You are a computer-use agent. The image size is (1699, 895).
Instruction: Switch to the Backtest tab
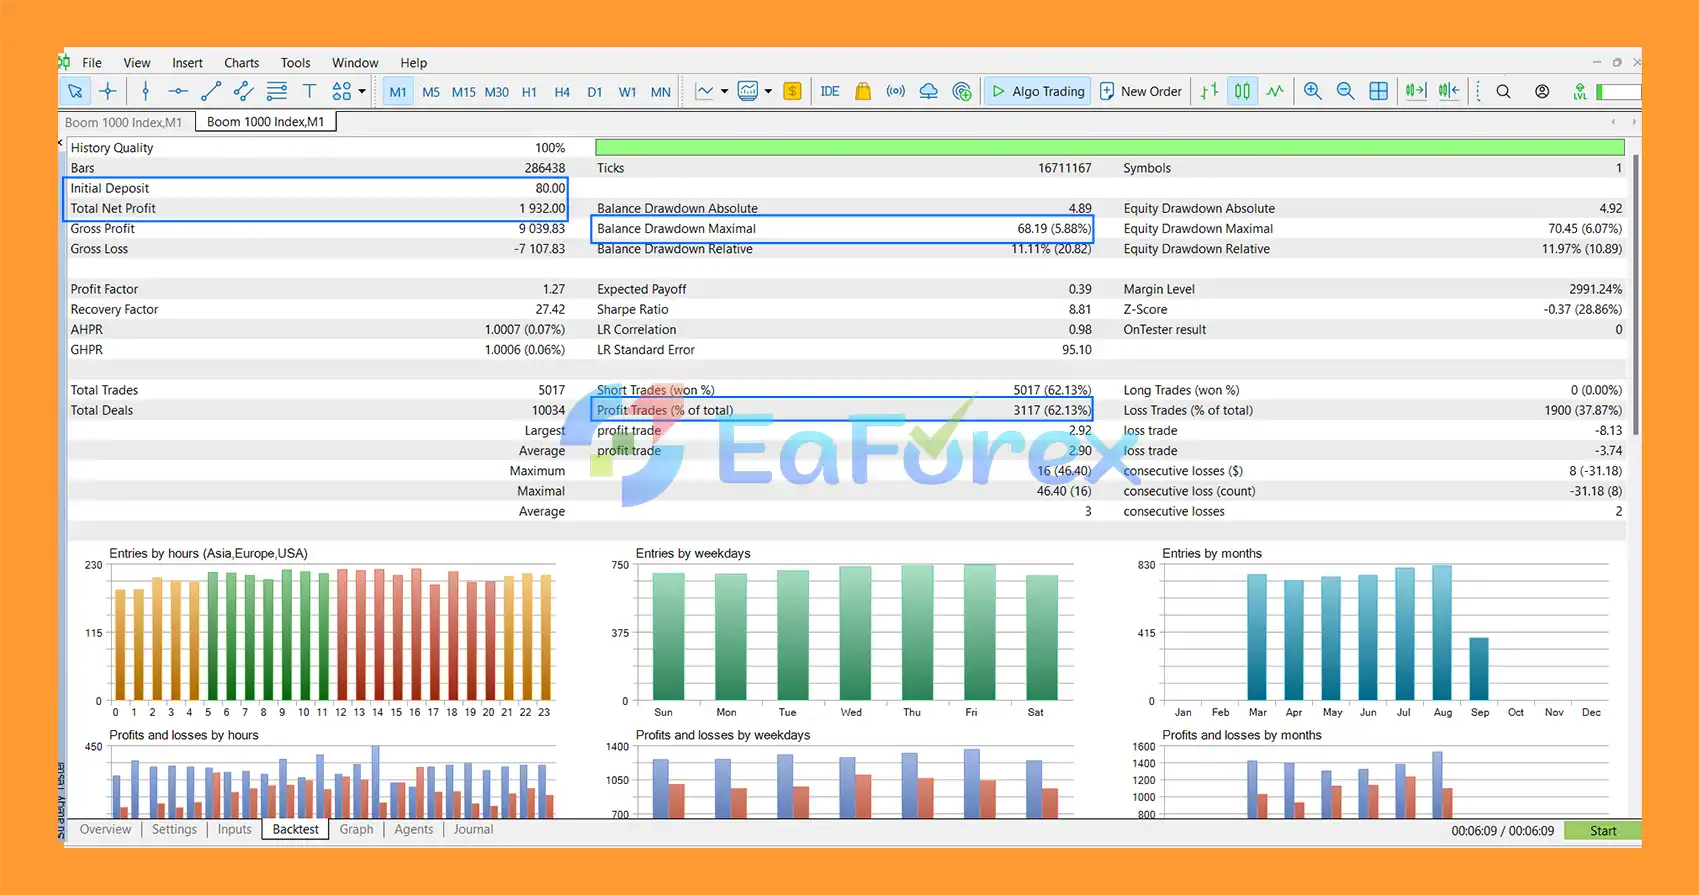[x=296, y=829]
